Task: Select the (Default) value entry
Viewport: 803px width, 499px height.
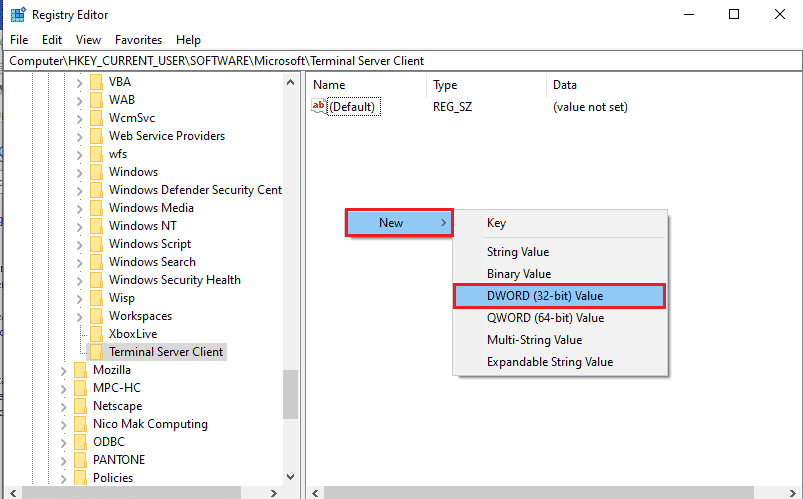Action: pos(353,107)
